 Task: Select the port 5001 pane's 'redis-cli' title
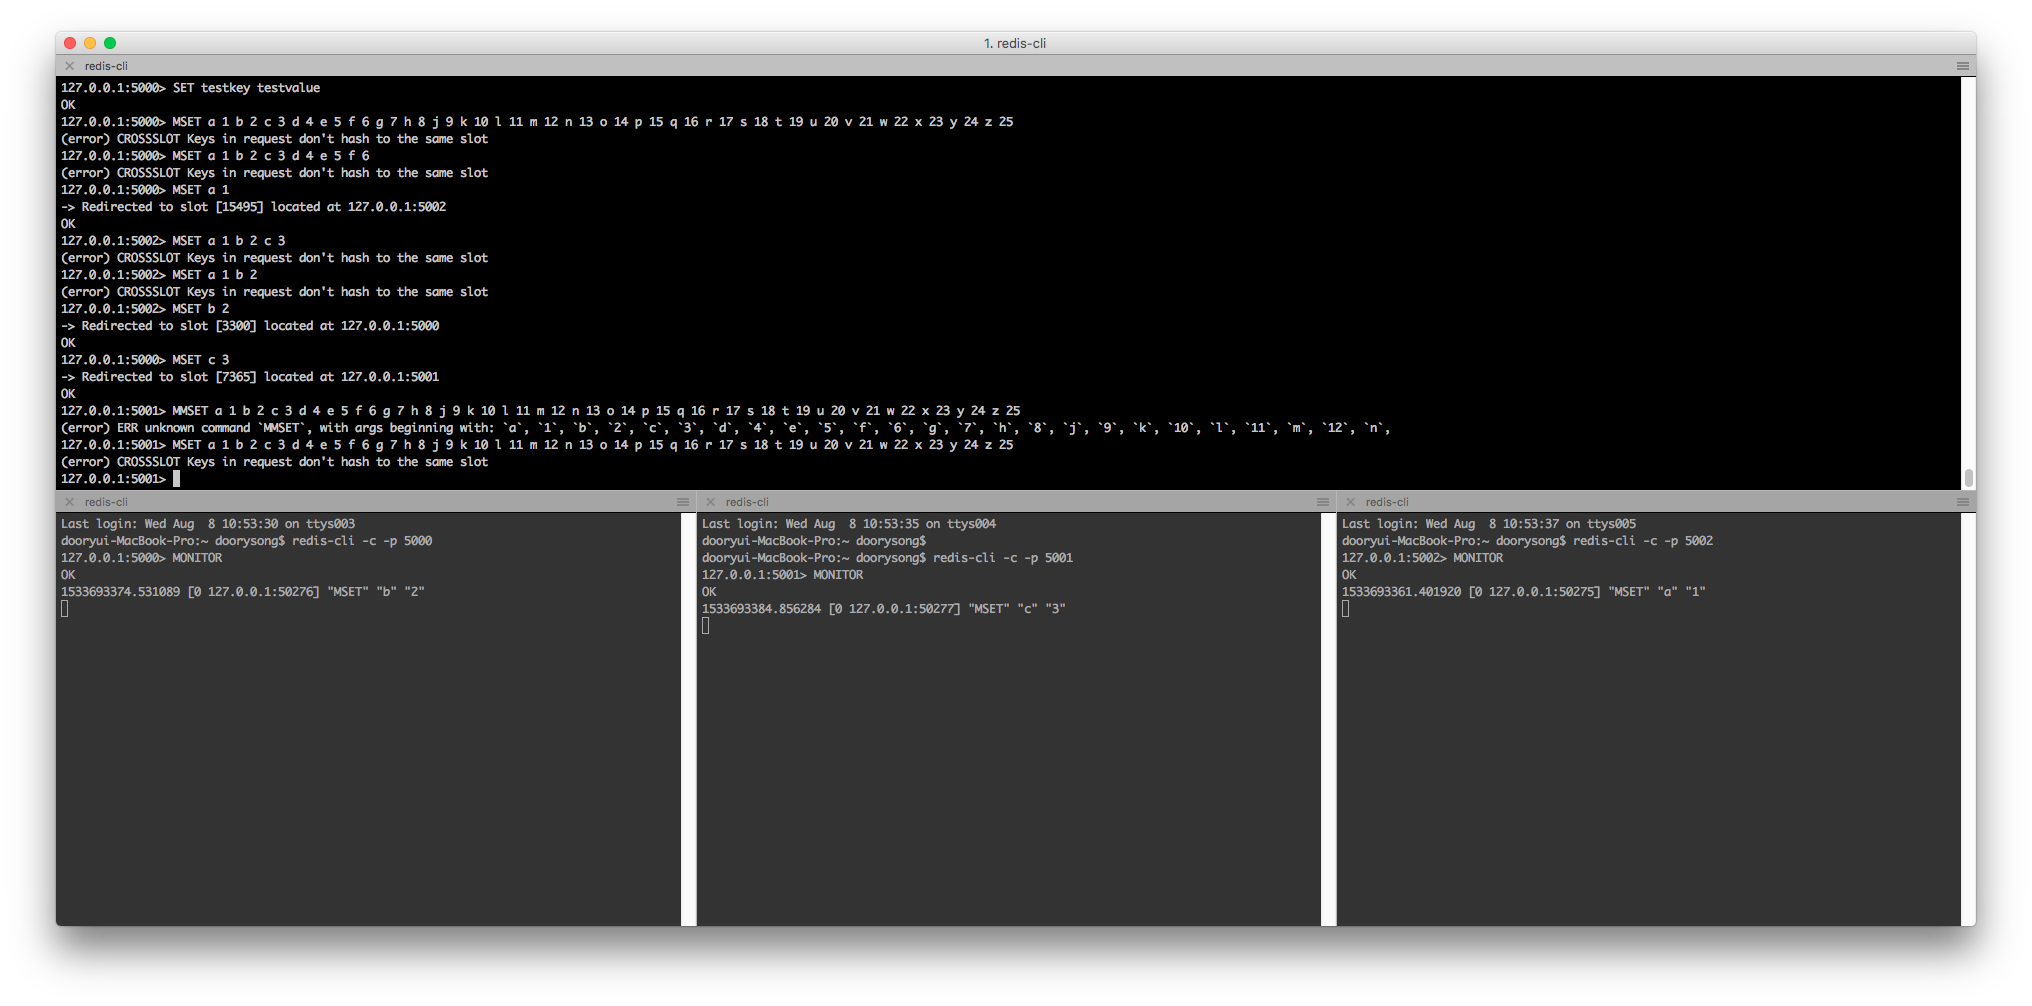click(747, 502)
